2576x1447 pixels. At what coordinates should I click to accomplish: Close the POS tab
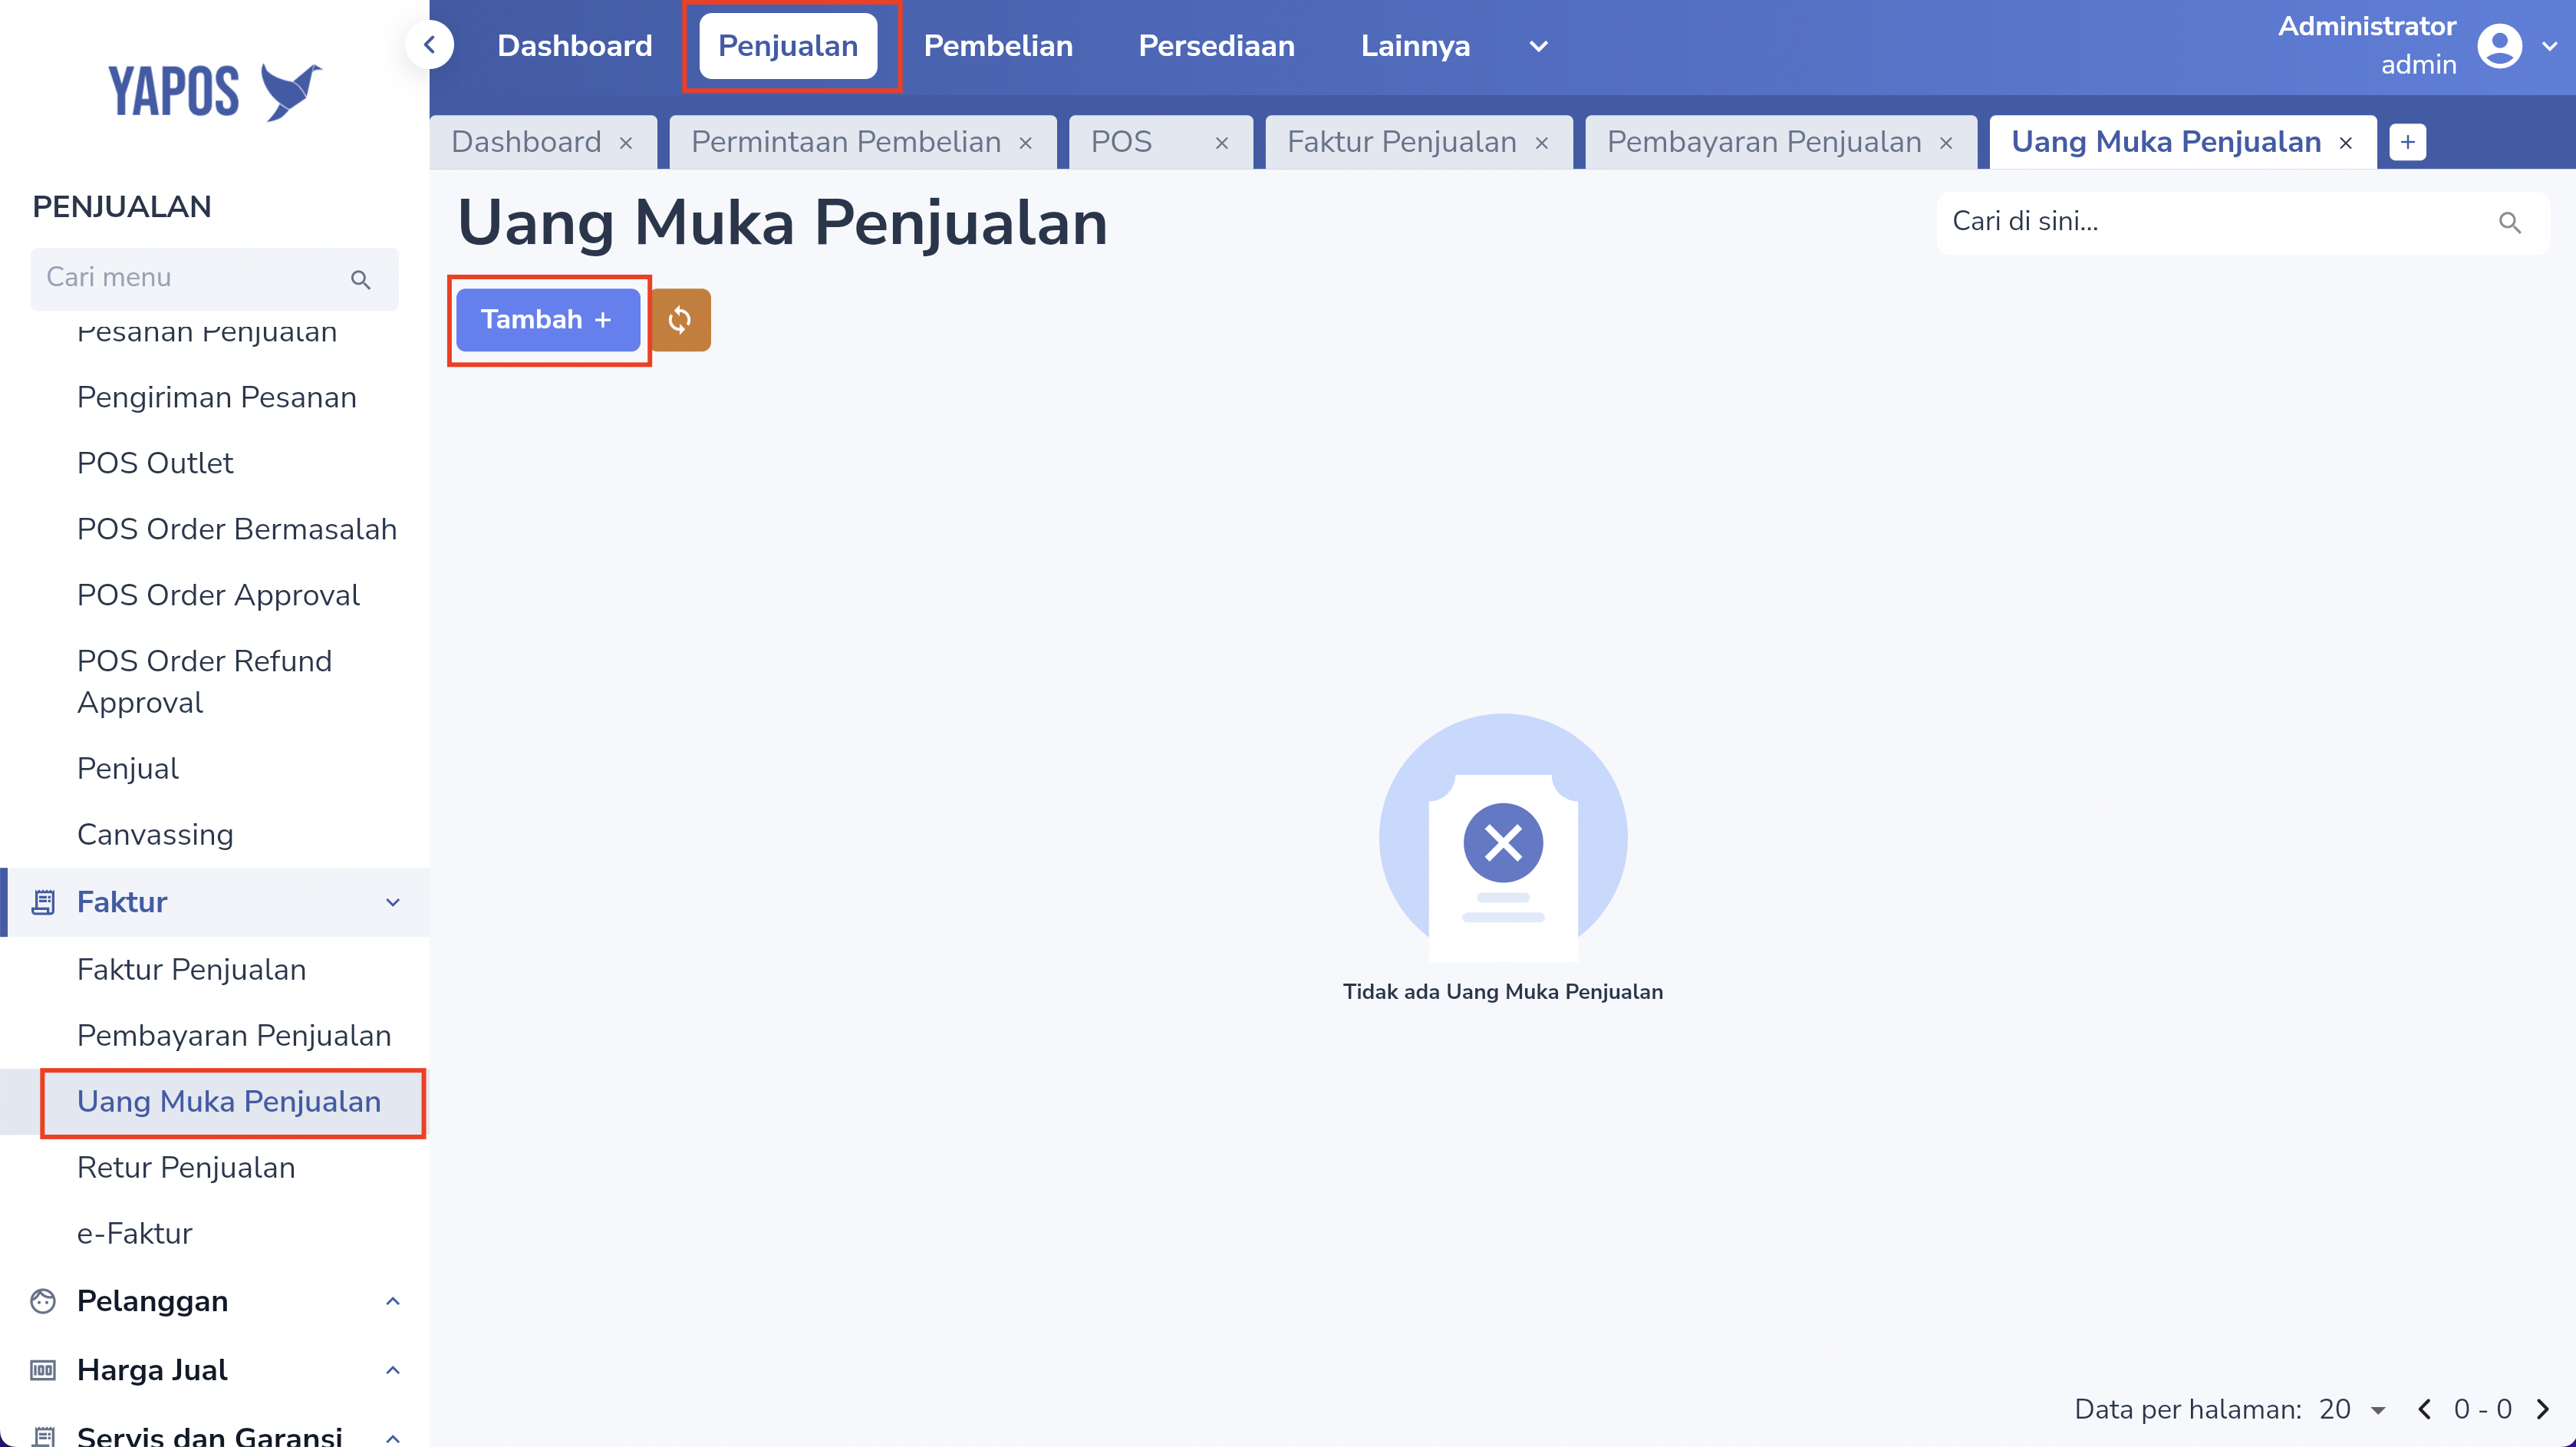(x=1221, y=143)
